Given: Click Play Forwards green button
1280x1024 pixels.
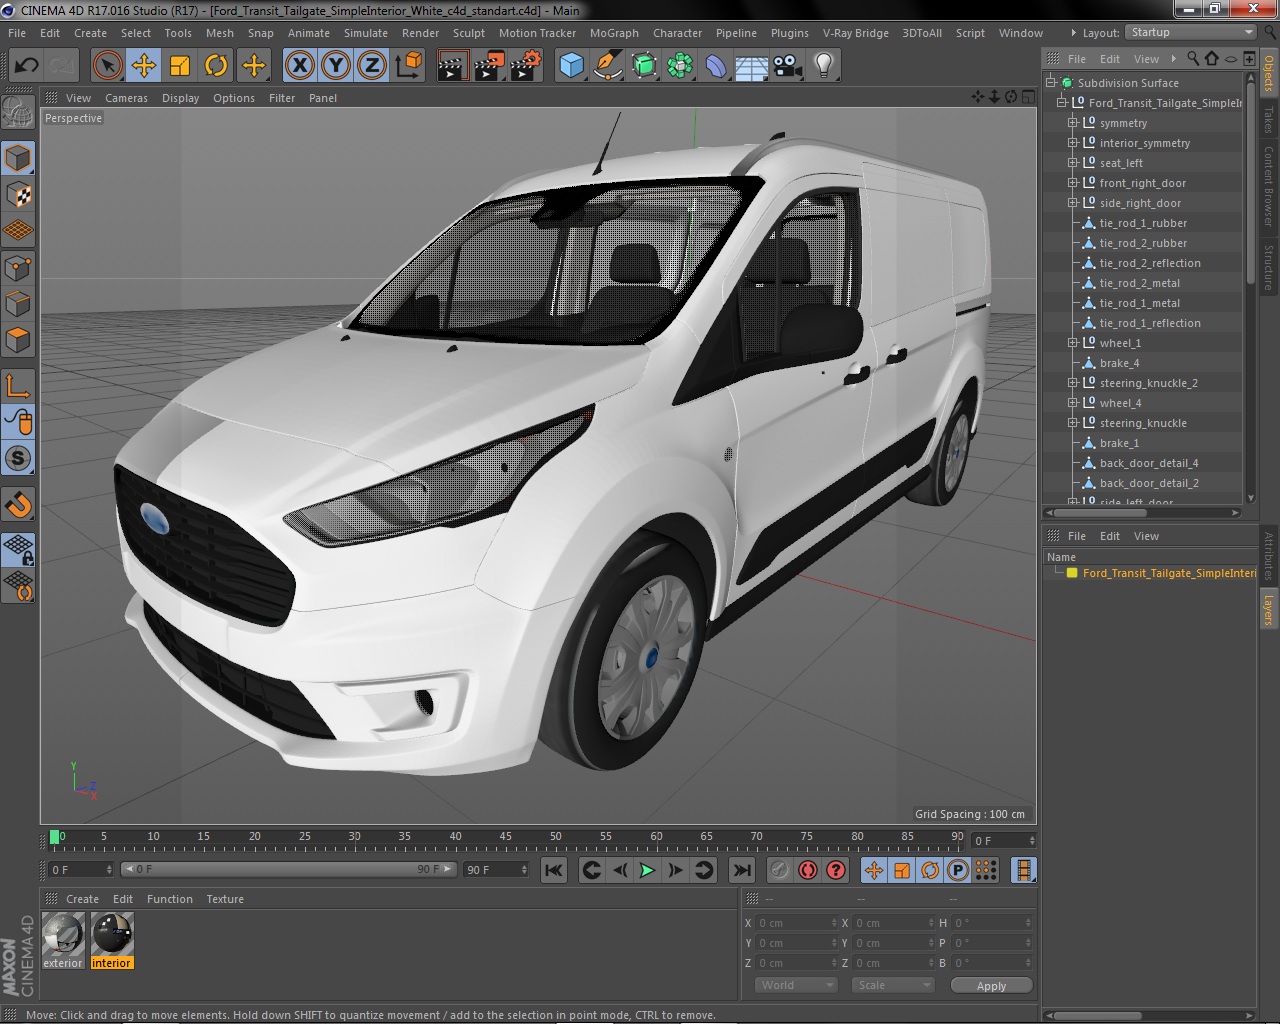Looking at the screenshot, I should (x=647, y=870).
